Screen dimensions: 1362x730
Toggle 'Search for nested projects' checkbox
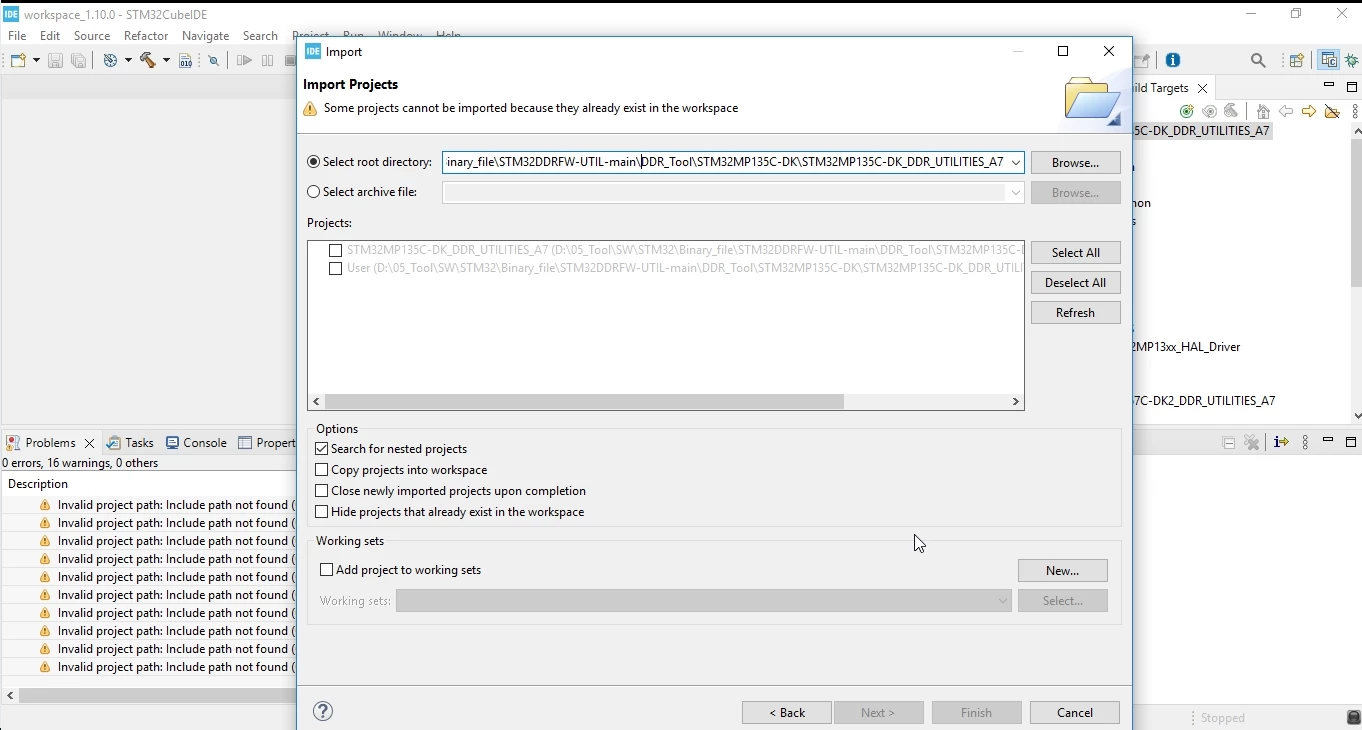[x=322, y=449]
